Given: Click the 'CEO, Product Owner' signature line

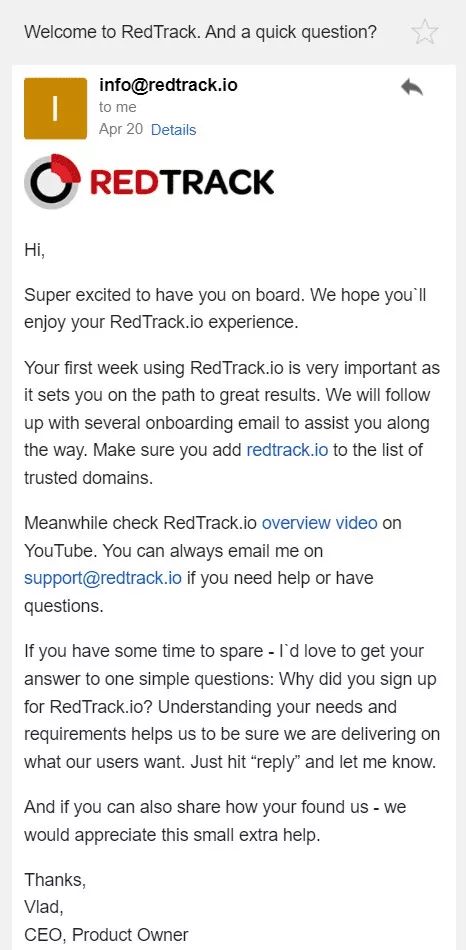Looking at the screenshot, I should [x=107, y=935].
